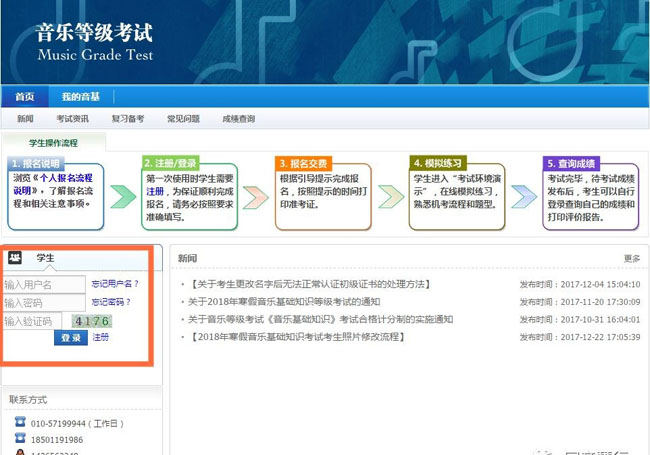Open 更多 news link
This screenshot has width=650, height=455.
point(632,259)
